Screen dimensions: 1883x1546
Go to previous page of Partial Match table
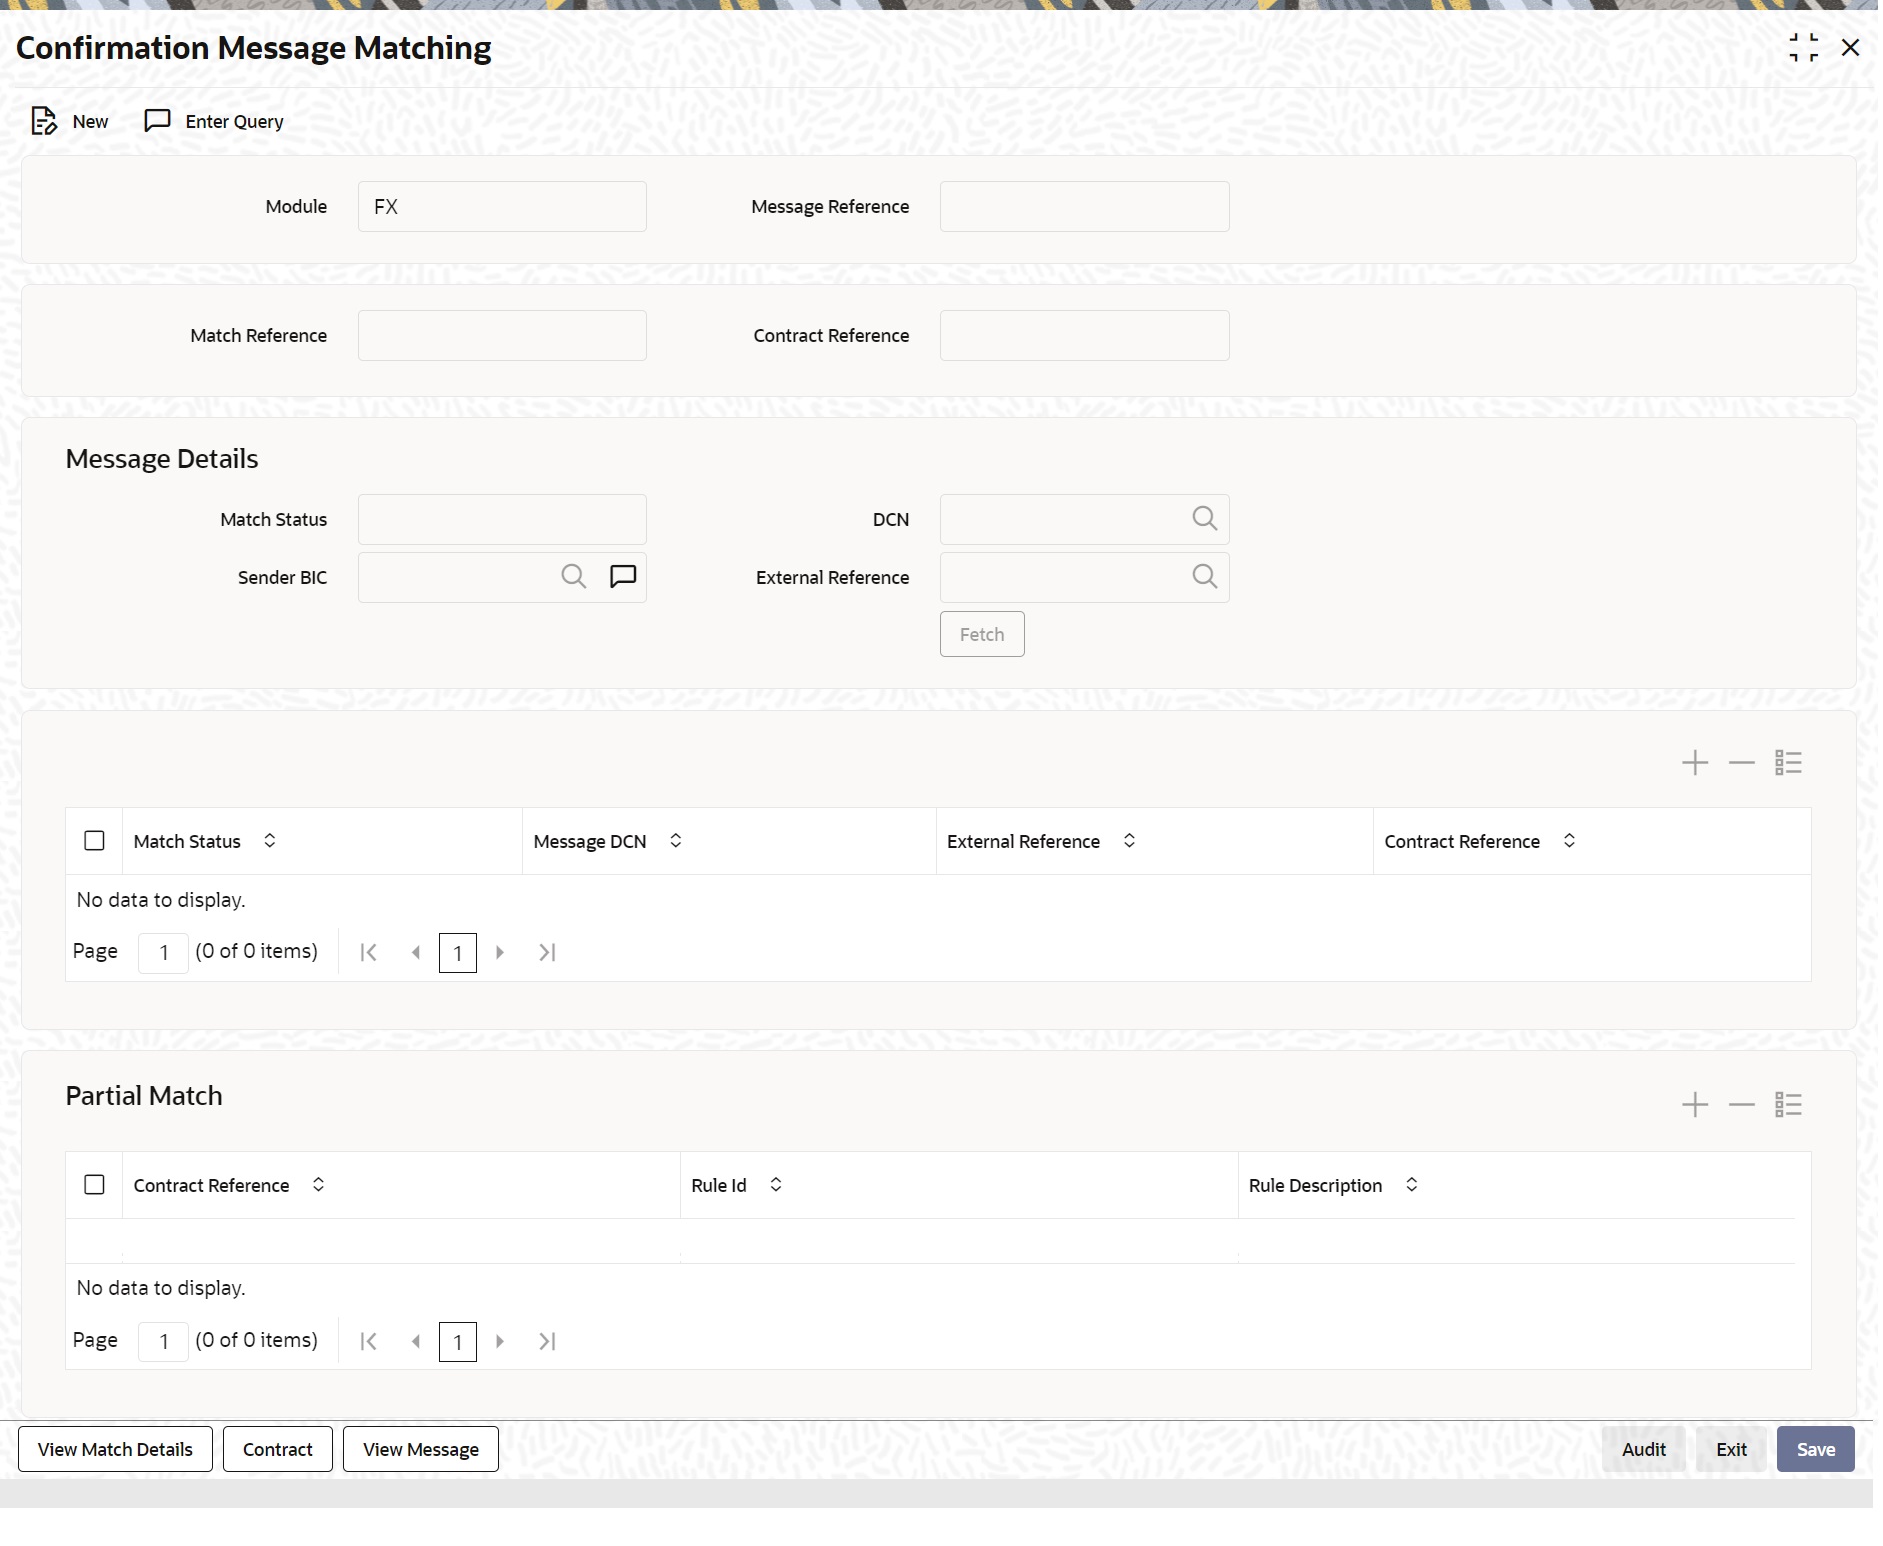416,1342
